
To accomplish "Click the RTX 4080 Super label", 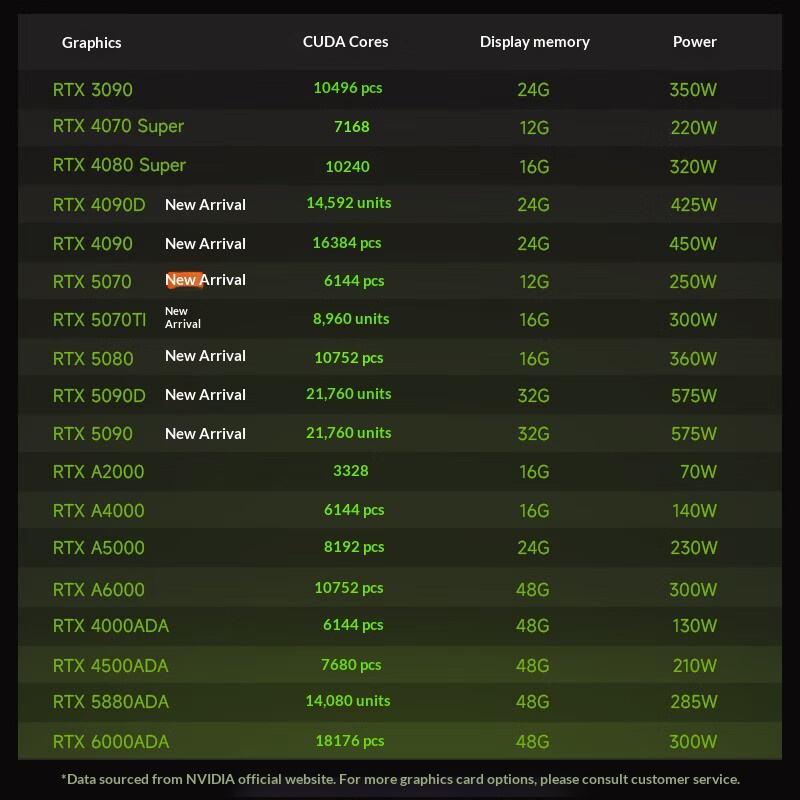I will click(119, 165).
